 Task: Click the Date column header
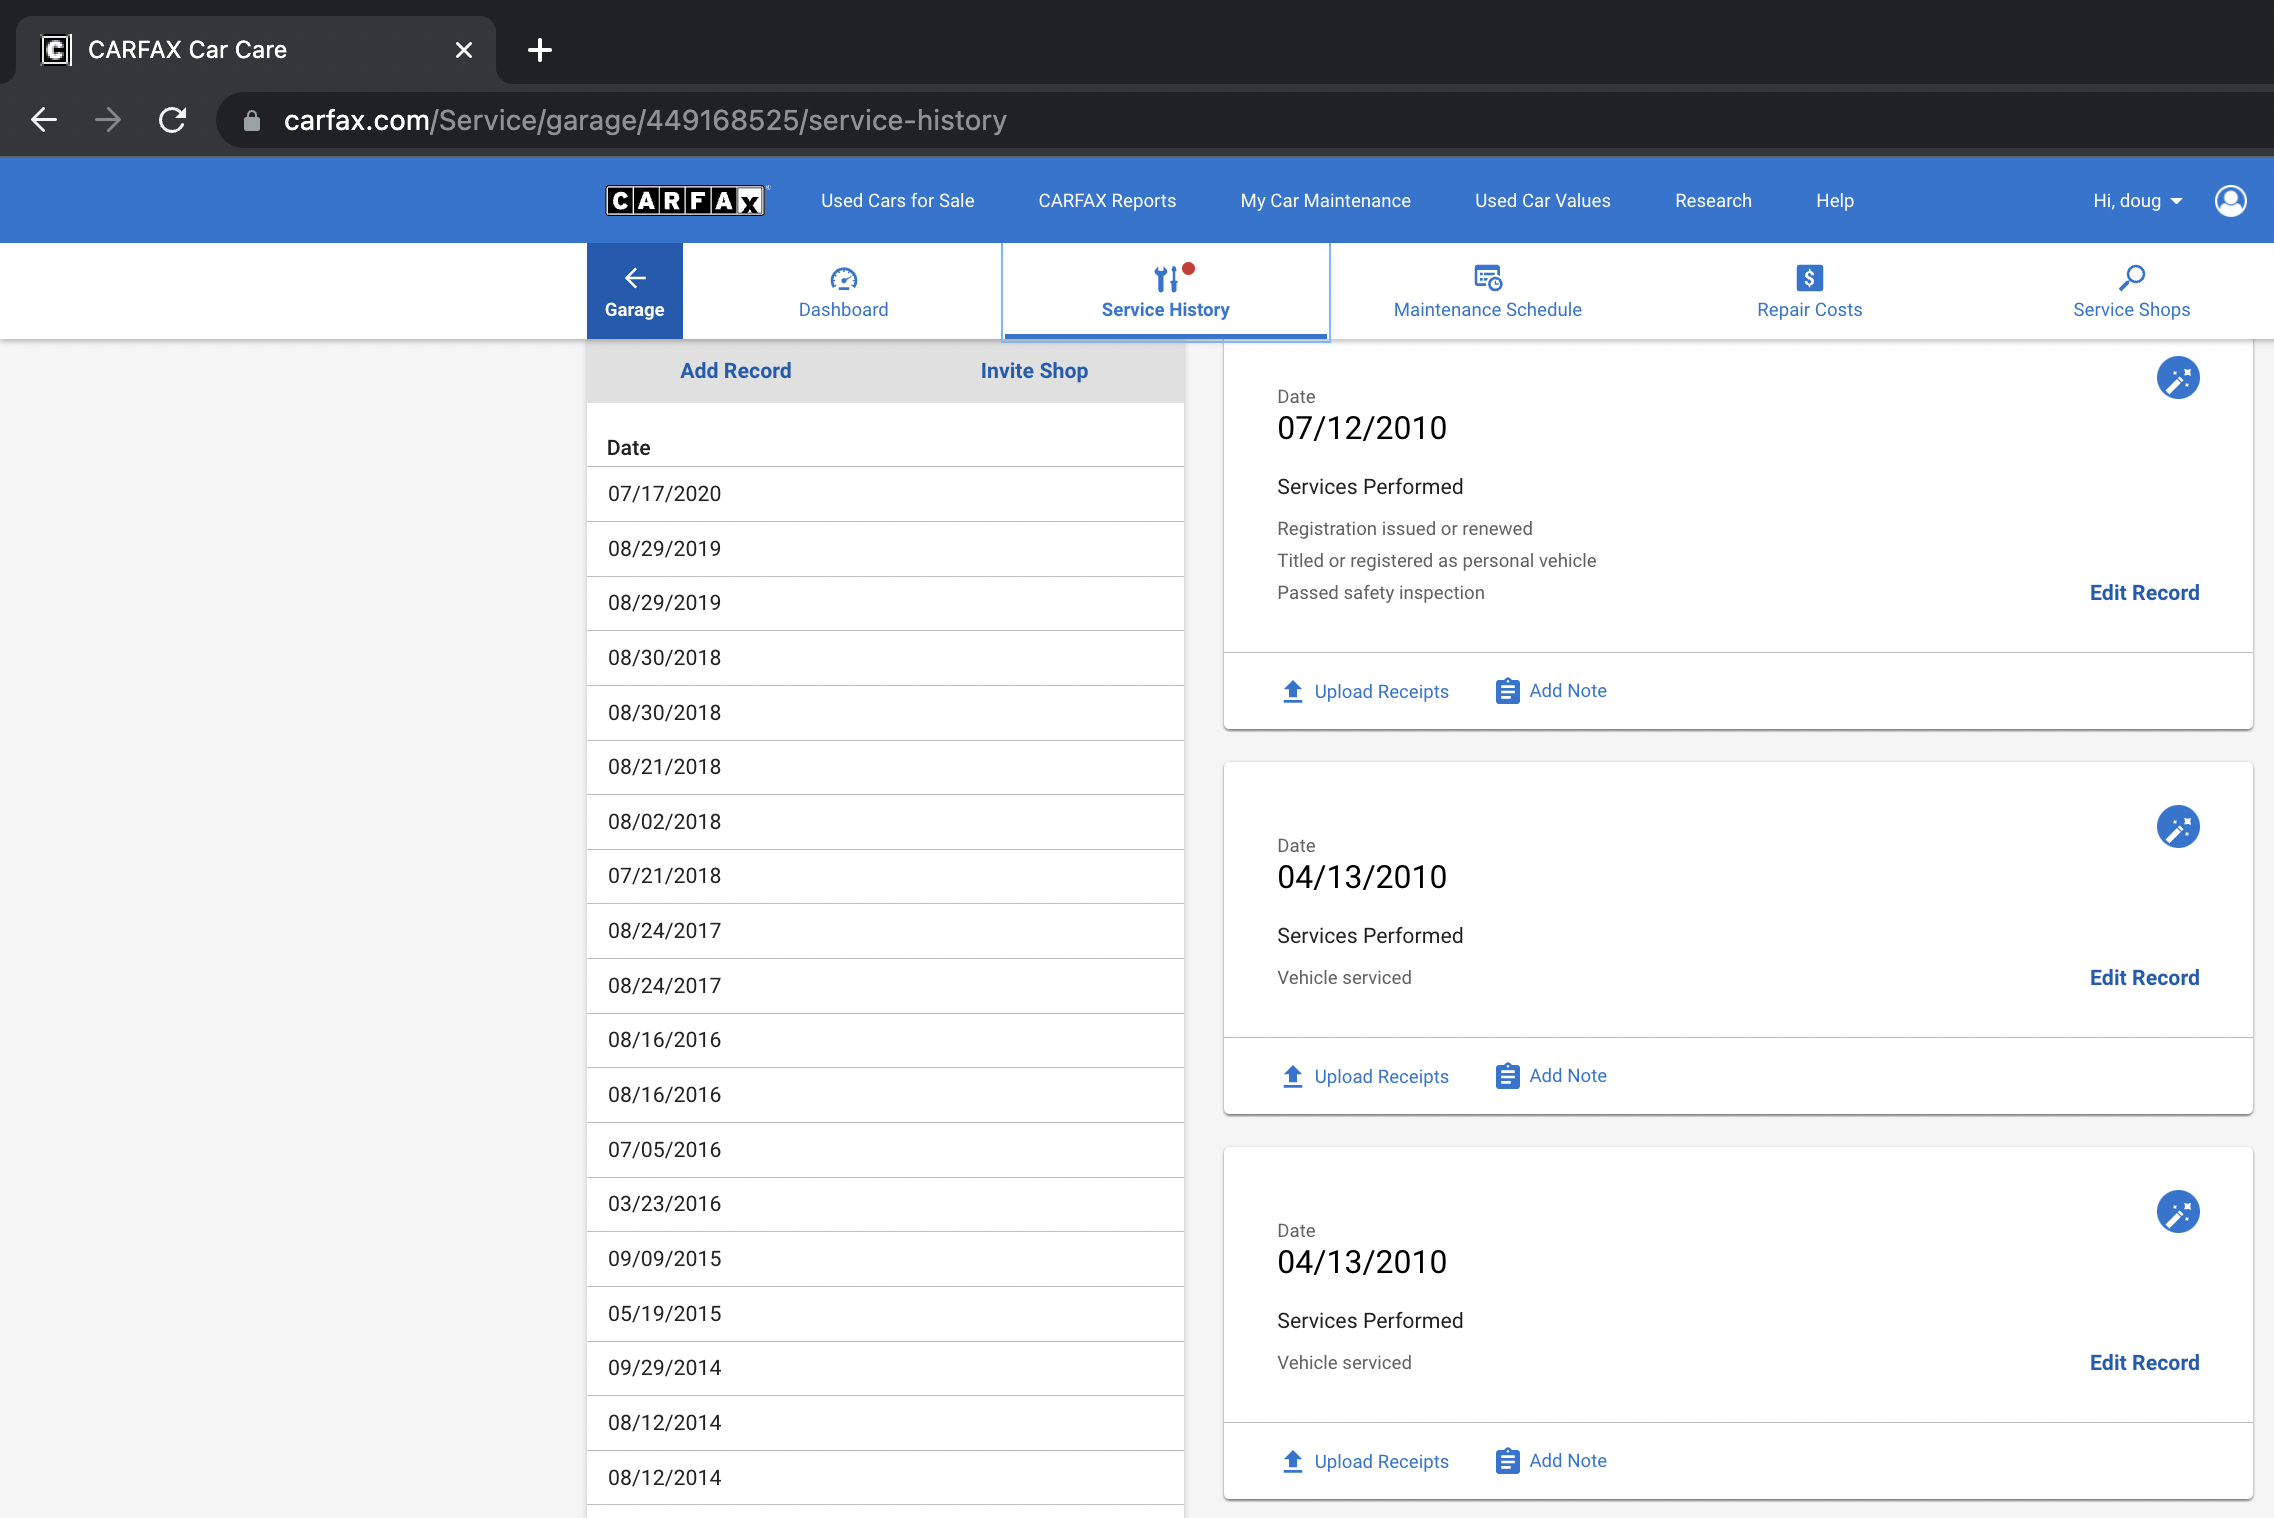pyautogui.click(x=628, y=448)
